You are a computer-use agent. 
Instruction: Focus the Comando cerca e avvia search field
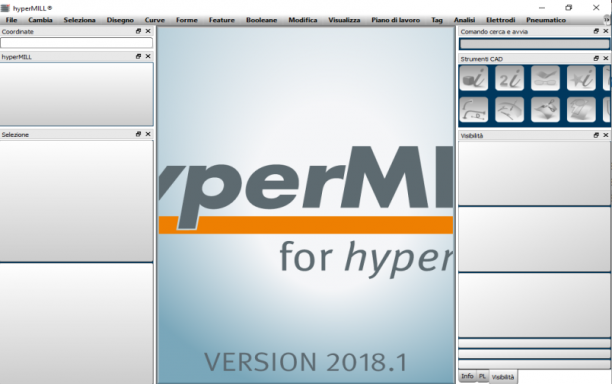pos(534,44)
